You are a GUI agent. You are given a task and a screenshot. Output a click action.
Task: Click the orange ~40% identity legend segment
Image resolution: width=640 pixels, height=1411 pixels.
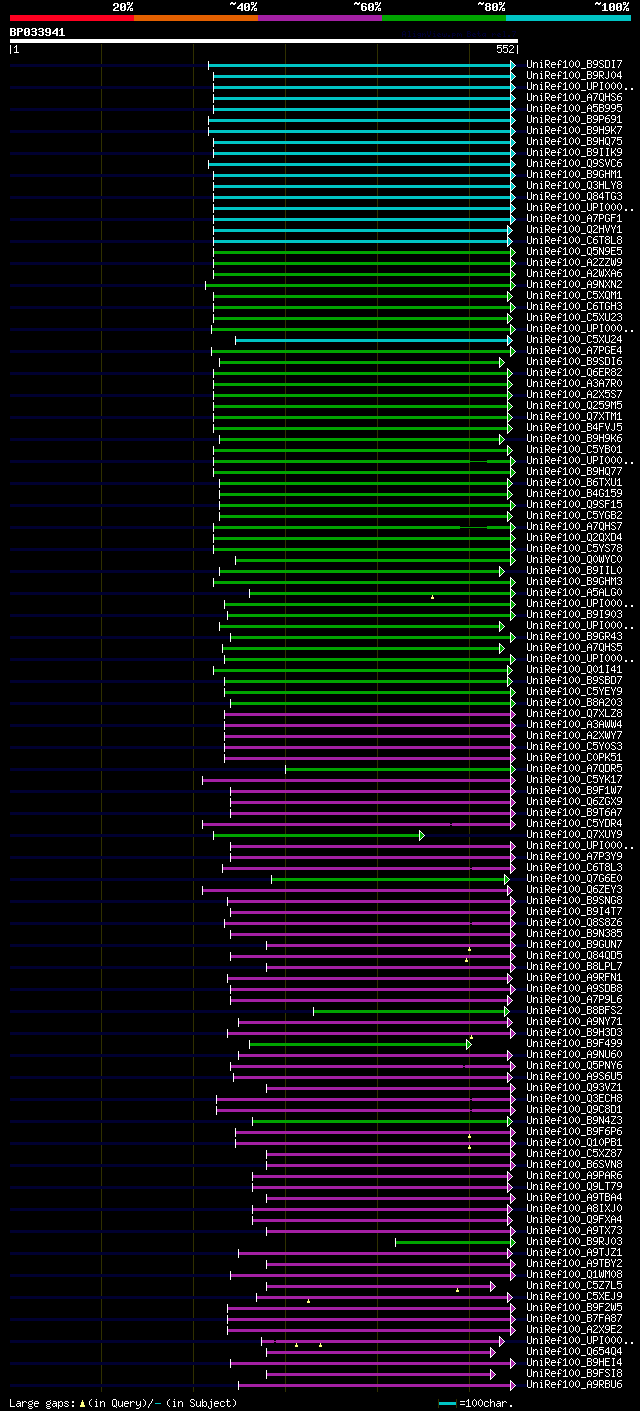tap(195, 18)
